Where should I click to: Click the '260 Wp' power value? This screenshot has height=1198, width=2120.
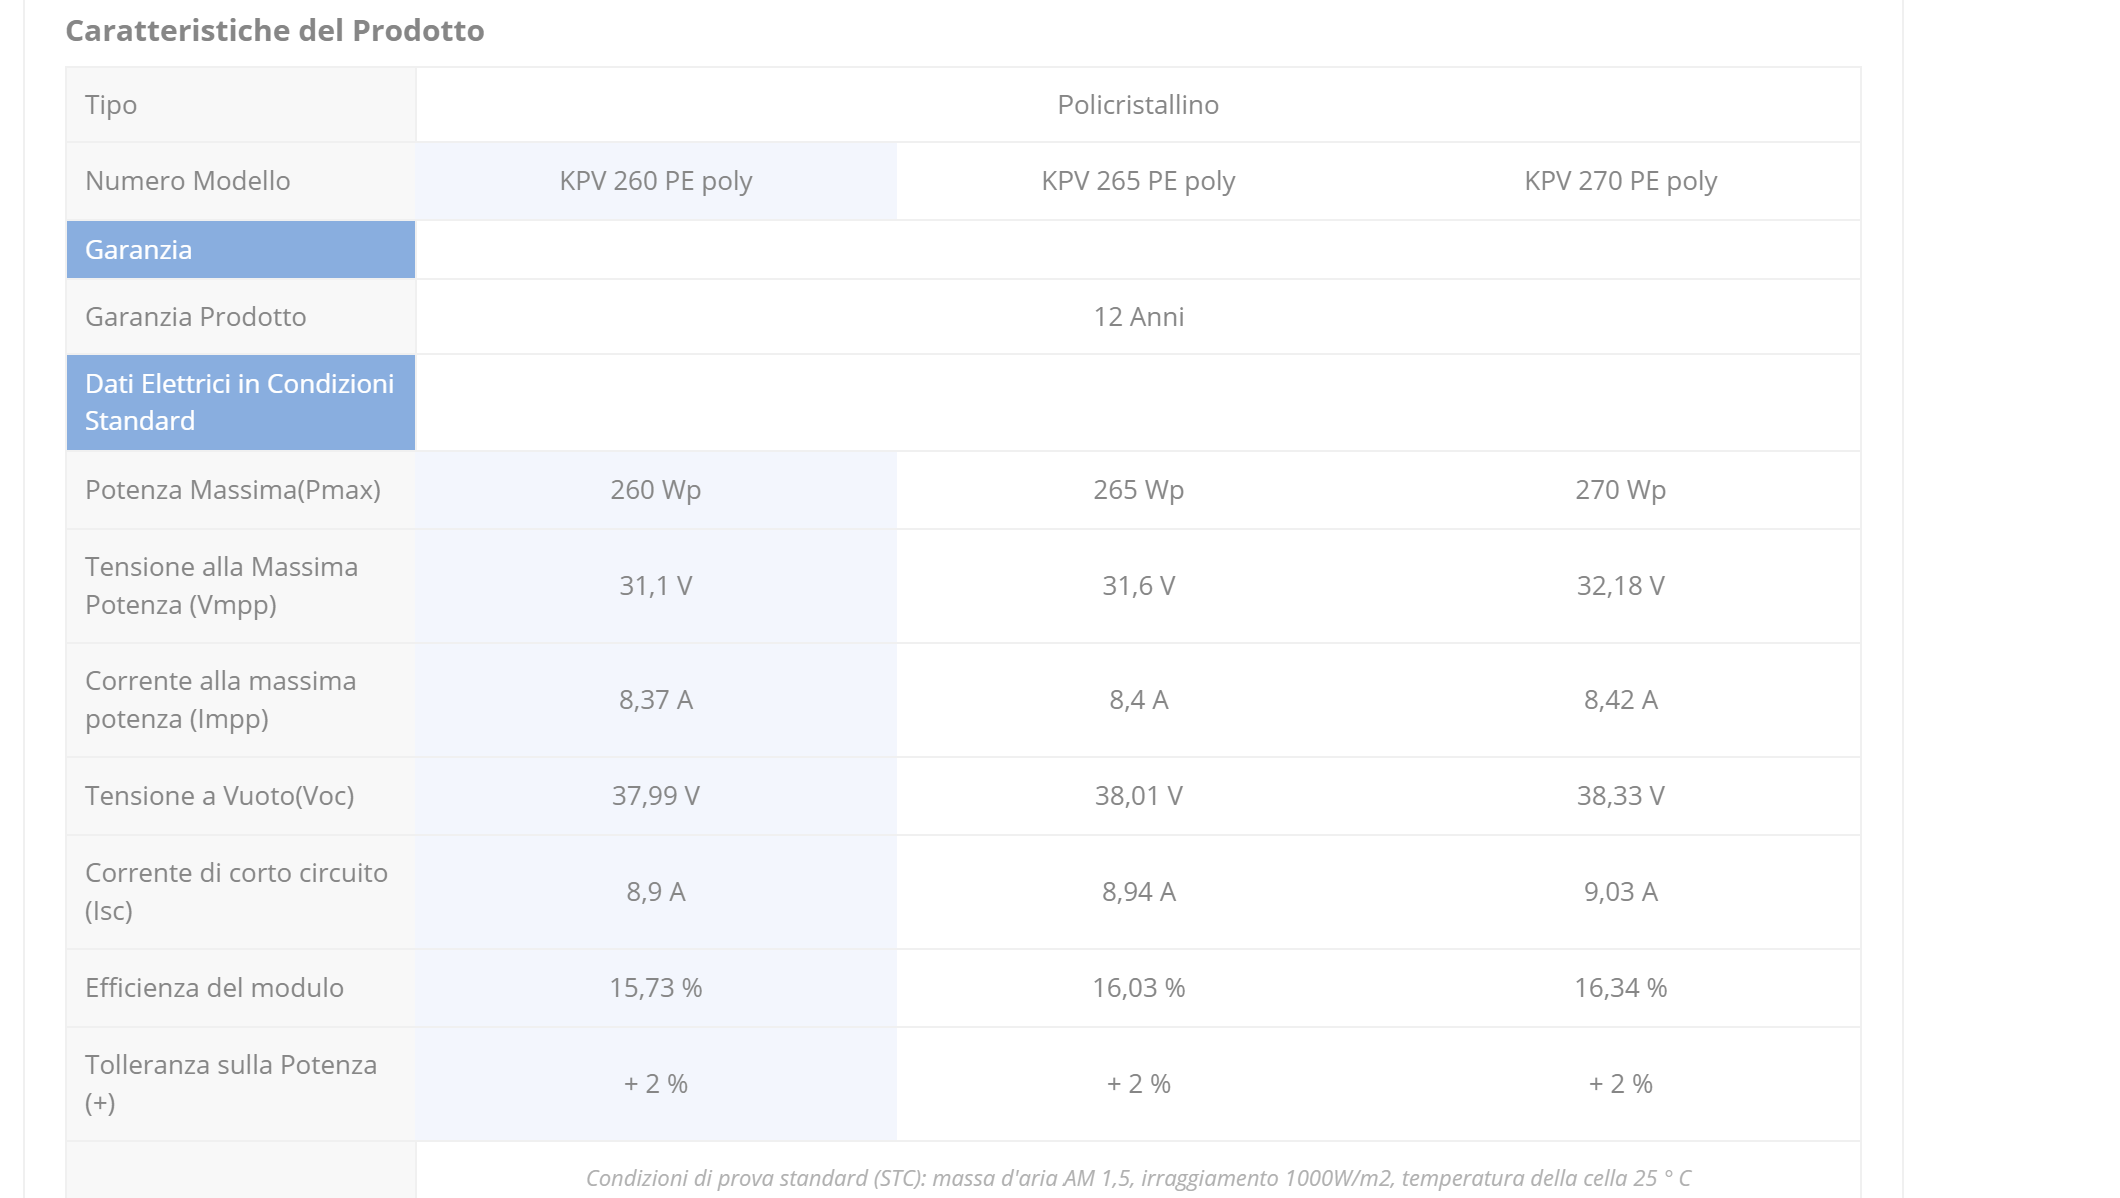click(x=656, y=490)
